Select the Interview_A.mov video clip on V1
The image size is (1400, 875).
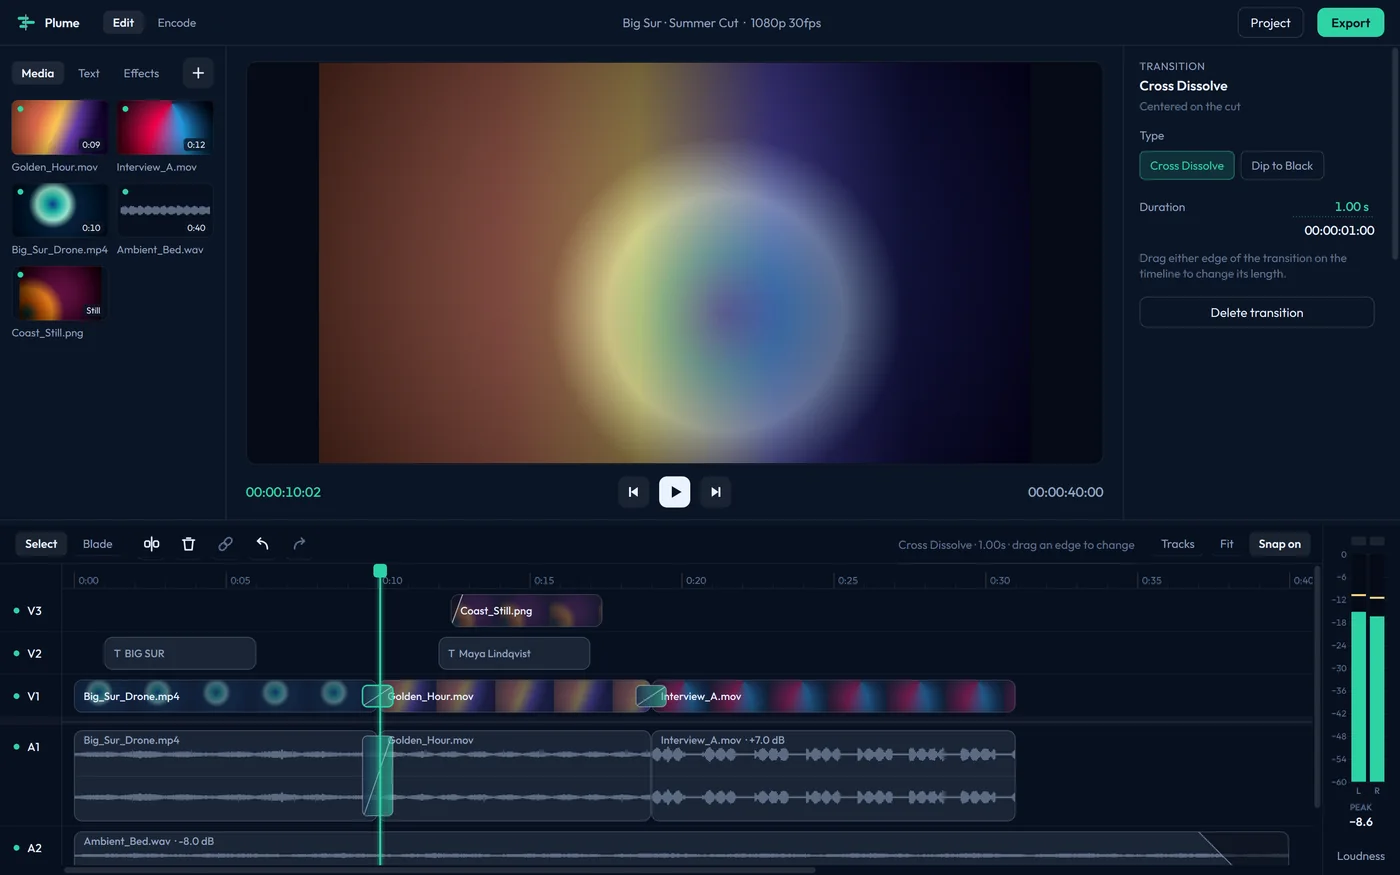[833, 696]
